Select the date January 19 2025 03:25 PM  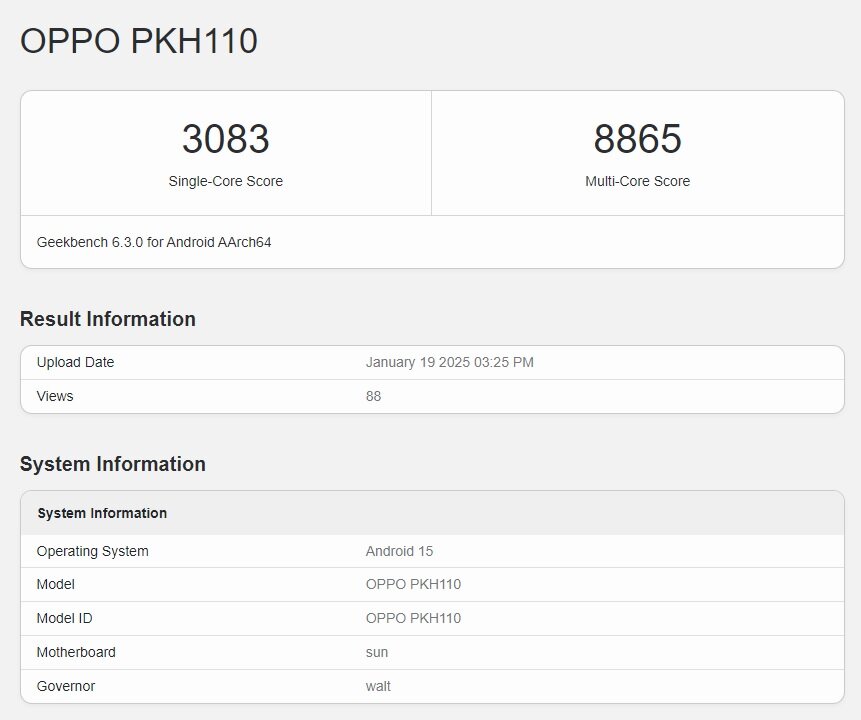pos(450,362)
